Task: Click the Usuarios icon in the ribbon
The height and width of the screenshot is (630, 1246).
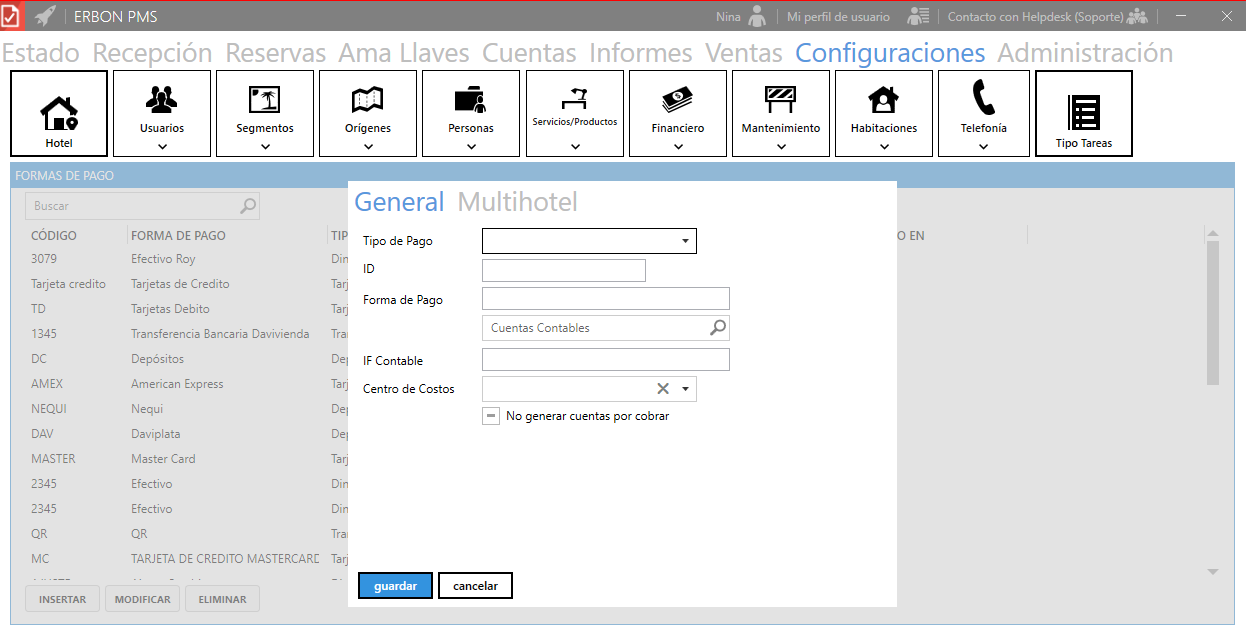Action: [x=162, y=99]
